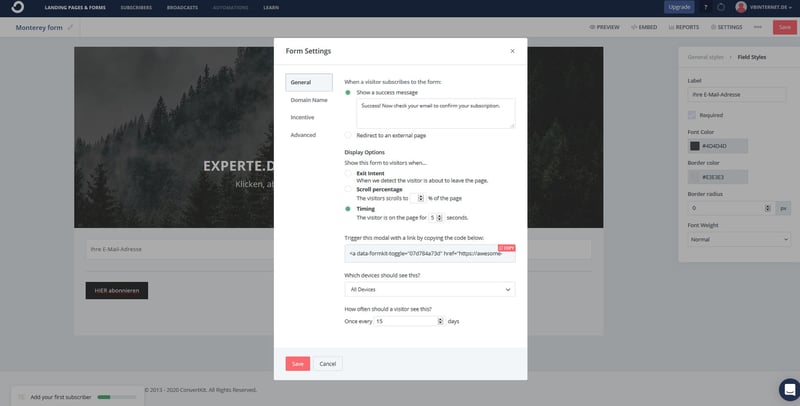
Task: Open the Reports toolbar item
Action: click(684, 27)
